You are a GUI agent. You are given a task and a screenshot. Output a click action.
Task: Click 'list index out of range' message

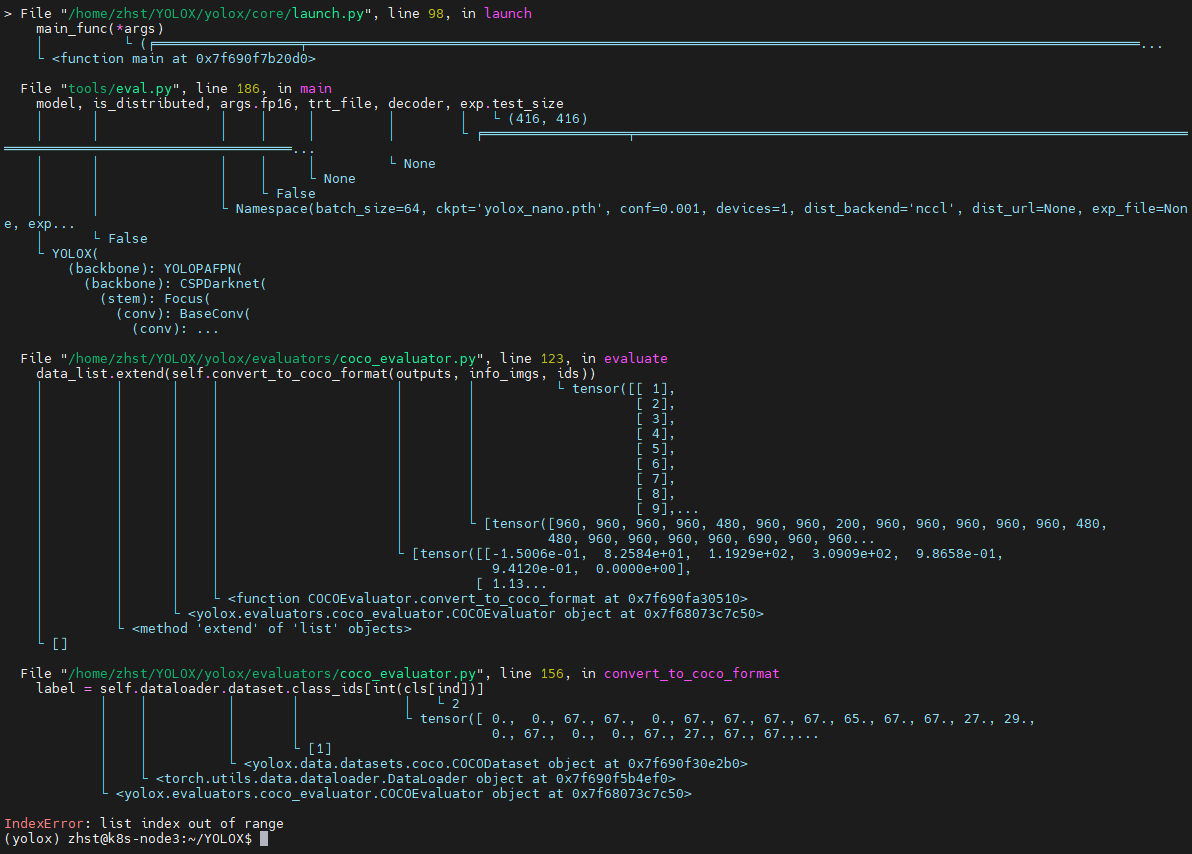(x=192, y=824)
